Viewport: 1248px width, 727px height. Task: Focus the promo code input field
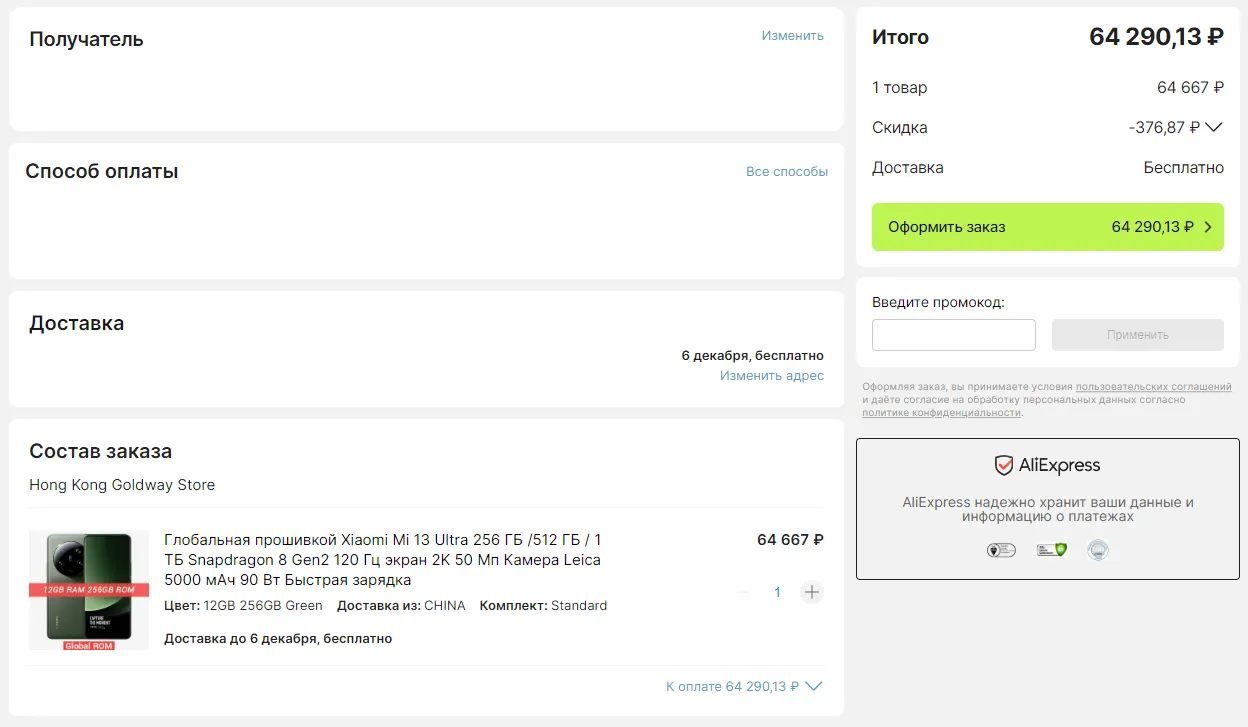(953, 335)
